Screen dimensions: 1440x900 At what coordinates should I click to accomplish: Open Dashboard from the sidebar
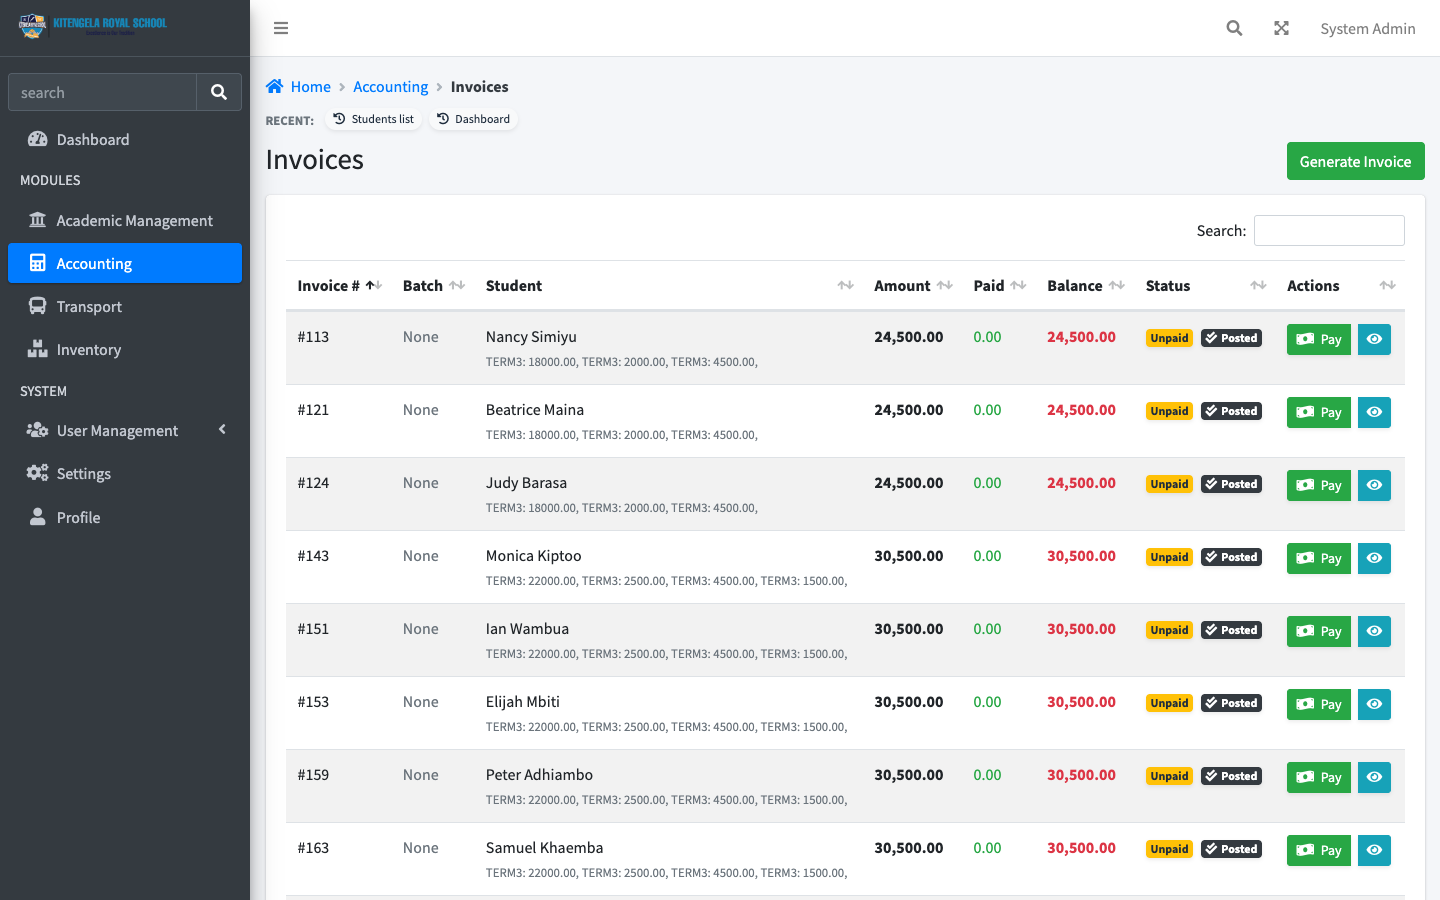click(x=125, y=140)
